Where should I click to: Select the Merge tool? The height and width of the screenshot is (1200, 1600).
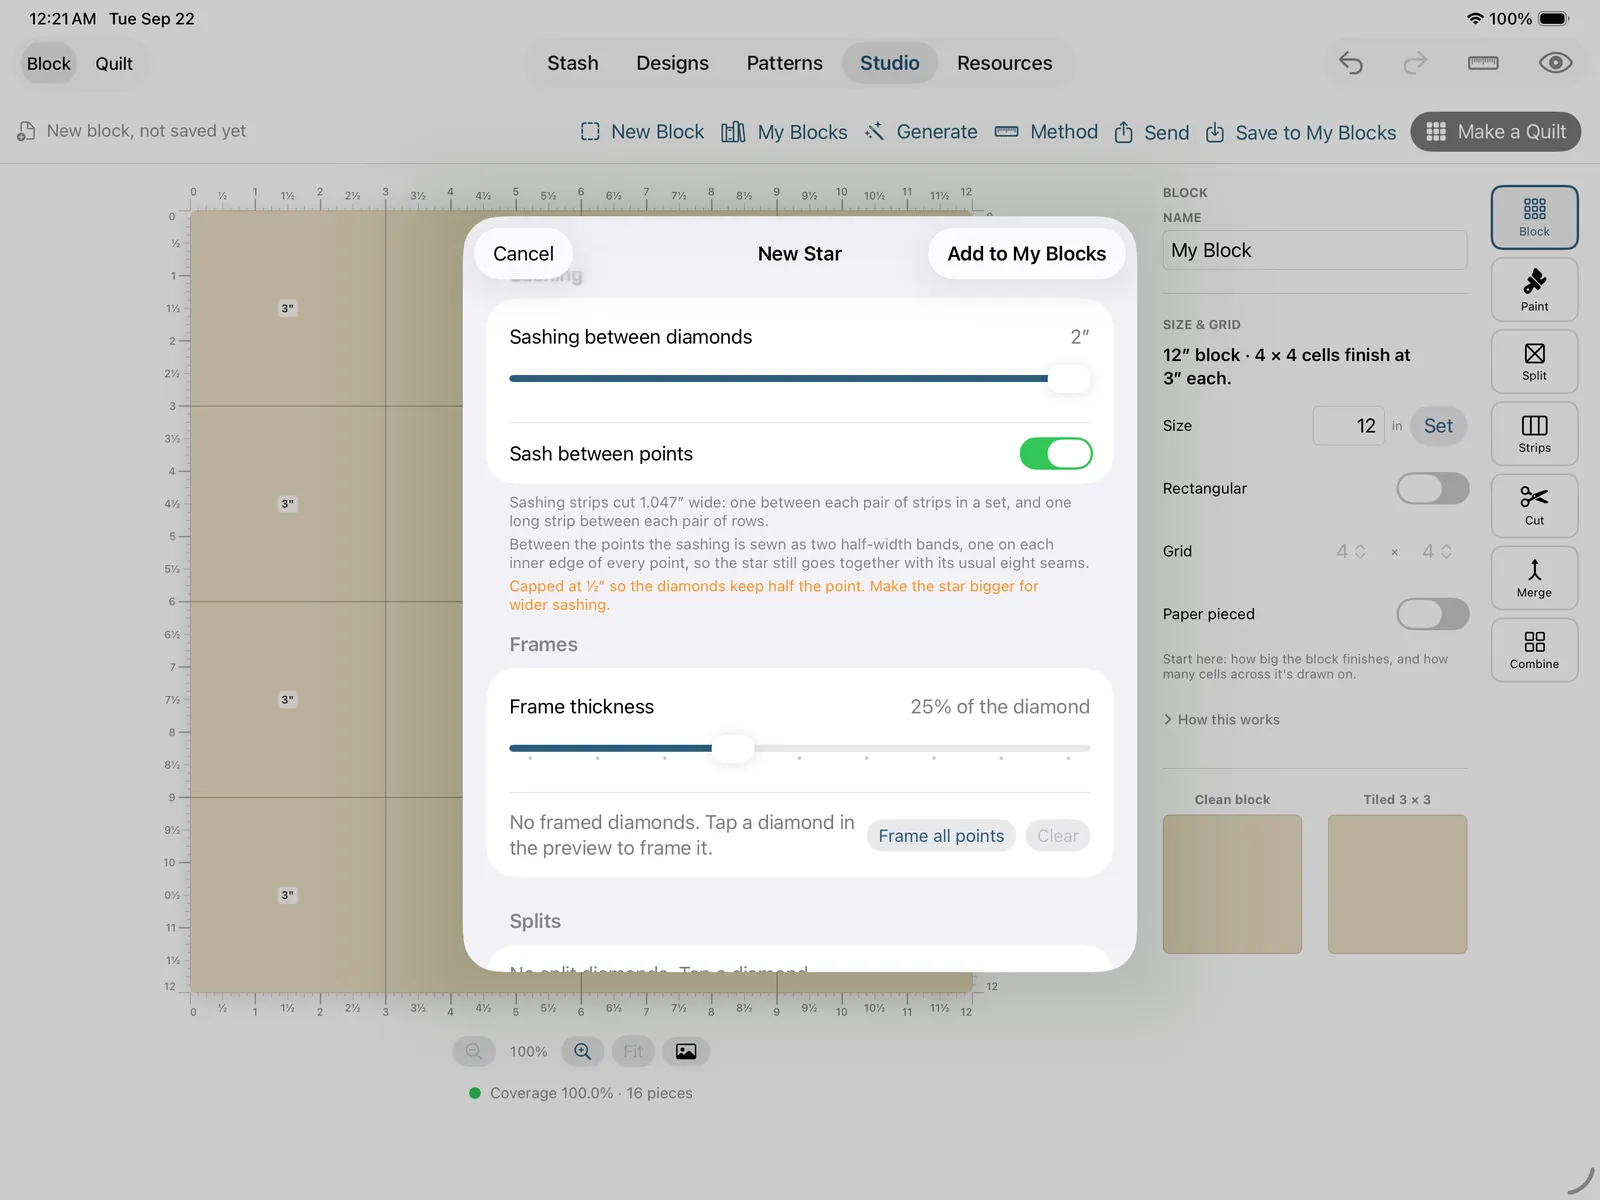pos(1534,578)
